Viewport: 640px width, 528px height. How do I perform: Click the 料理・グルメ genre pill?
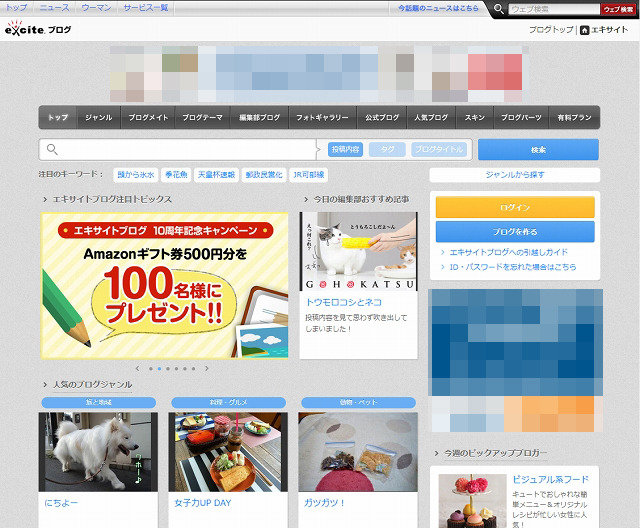click(x=229, y=402)
